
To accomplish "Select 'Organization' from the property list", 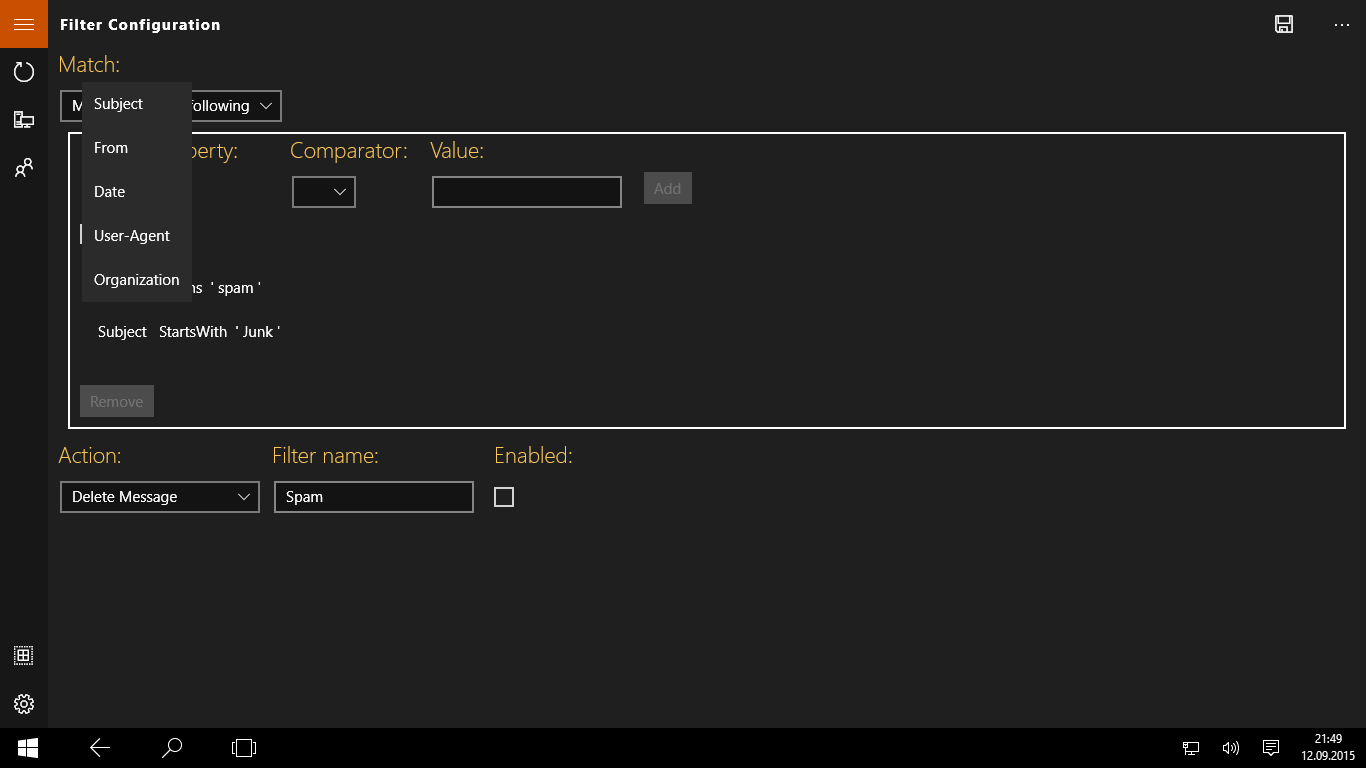I will [x=136, y=279].
